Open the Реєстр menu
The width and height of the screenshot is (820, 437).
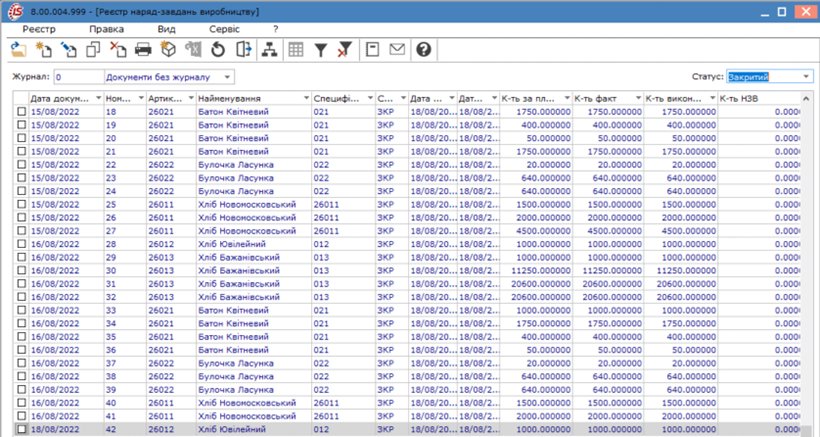click(x=39, y=29)
